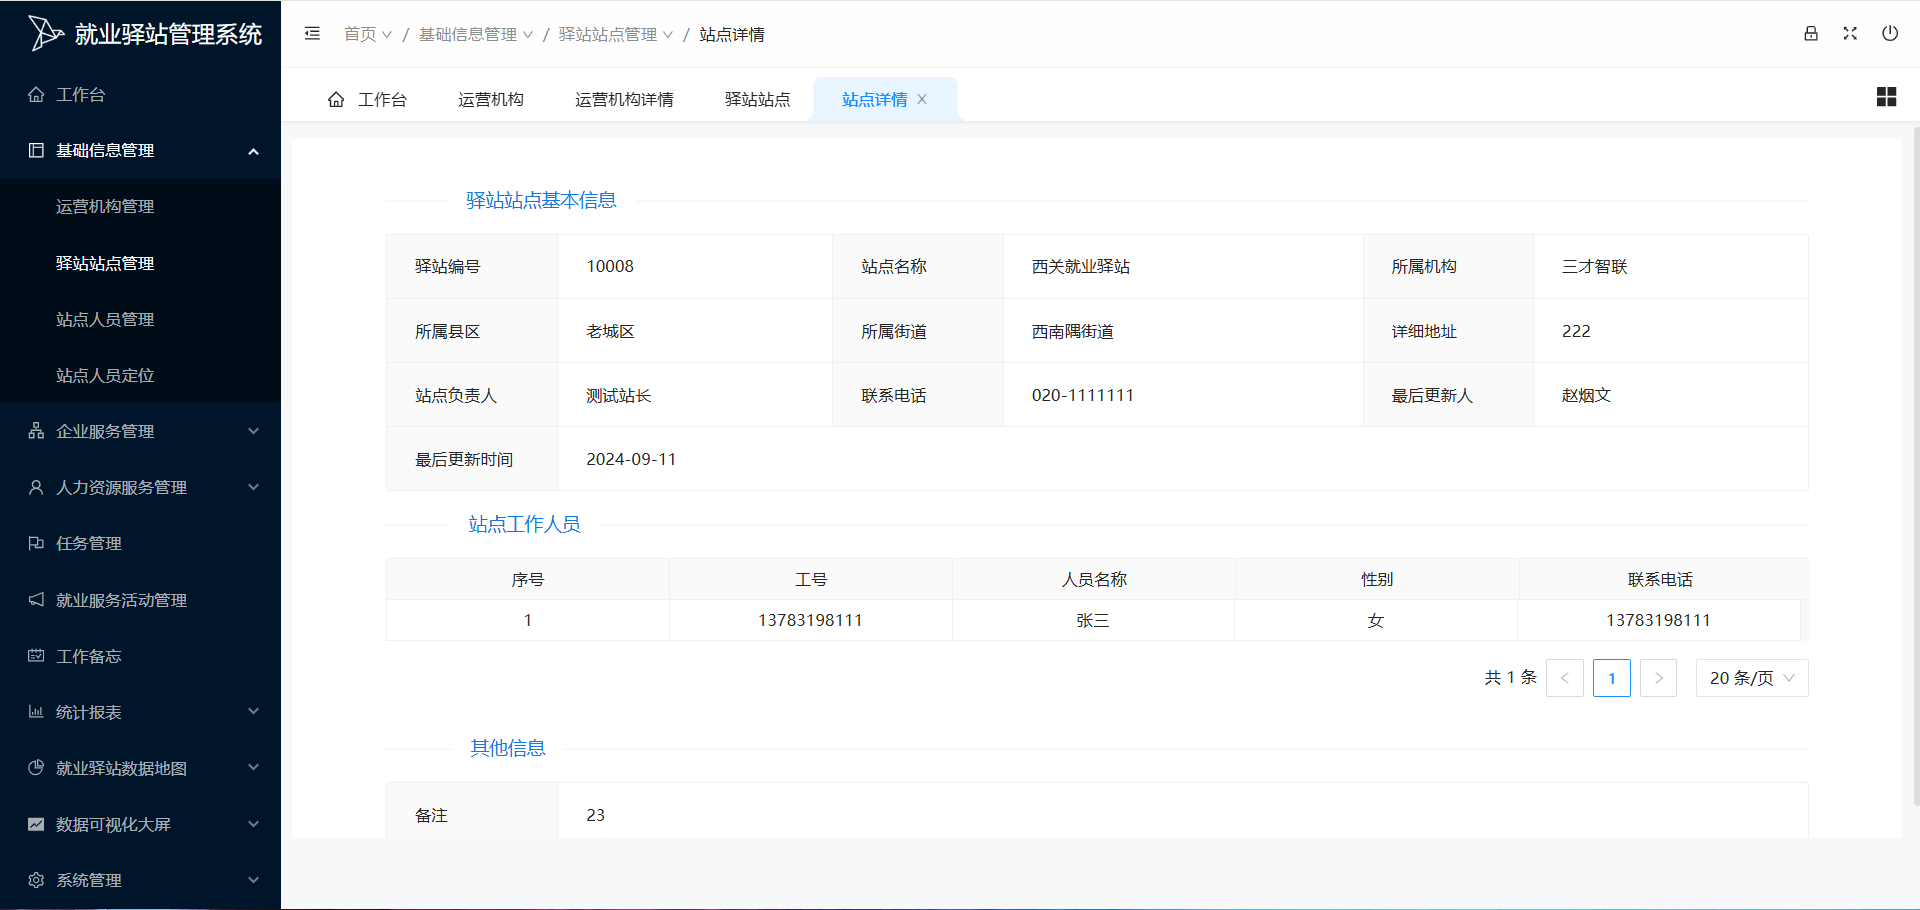
Task: Click the 西南隅街道 street value
Action: 1073,331
